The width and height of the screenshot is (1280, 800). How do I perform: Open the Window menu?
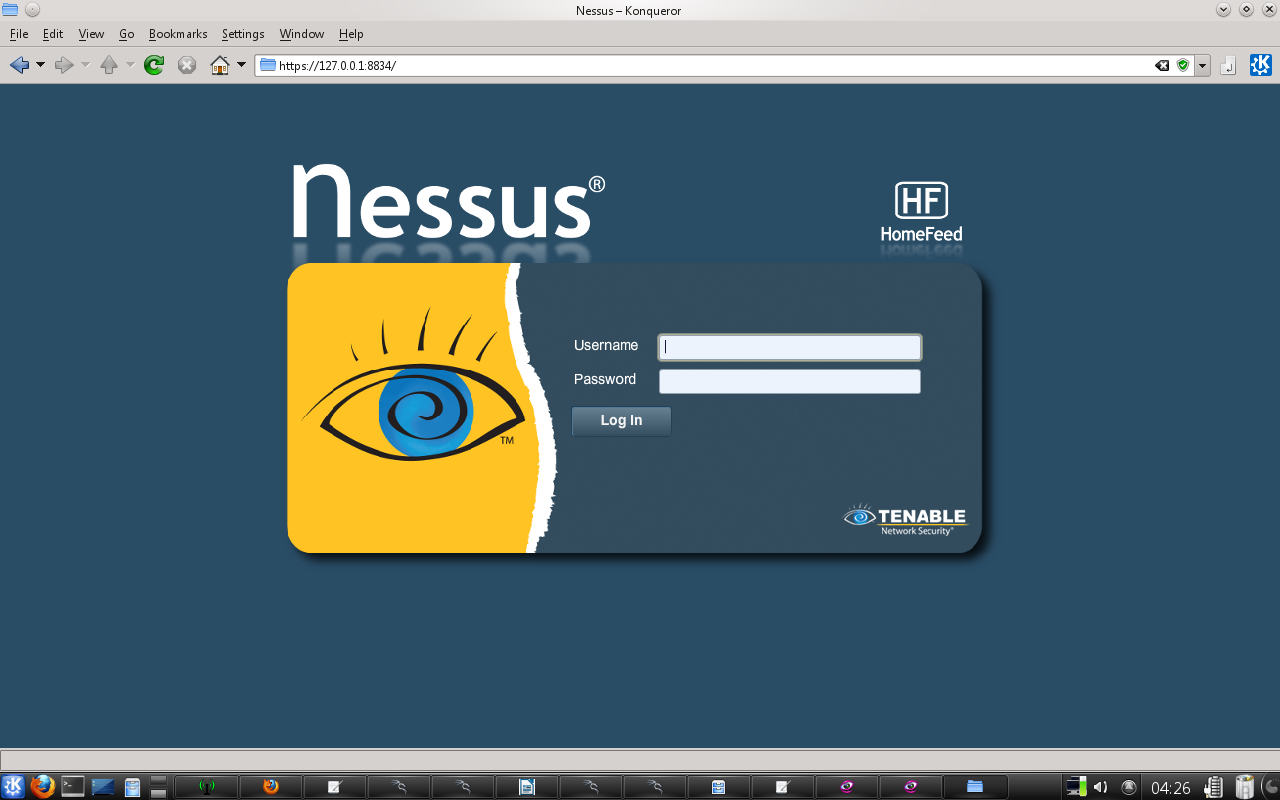(302, 34)
